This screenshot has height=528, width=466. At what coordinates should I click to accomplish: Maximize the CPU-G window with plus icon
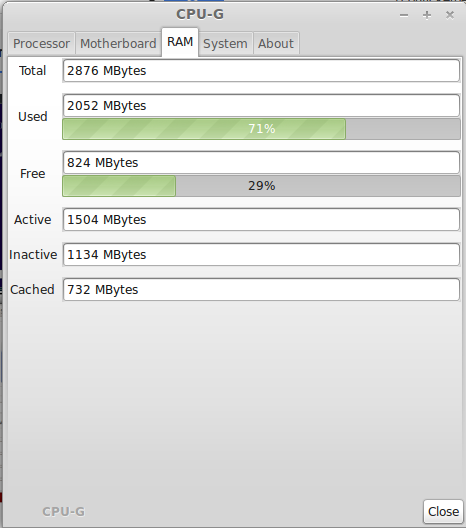click(x=427, y=15)
